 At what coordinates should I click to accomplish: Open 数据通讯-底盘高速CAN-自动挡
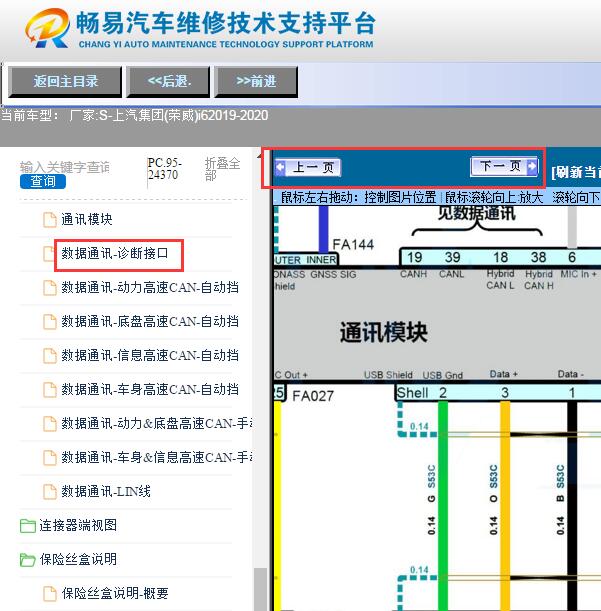pos(150,321)
